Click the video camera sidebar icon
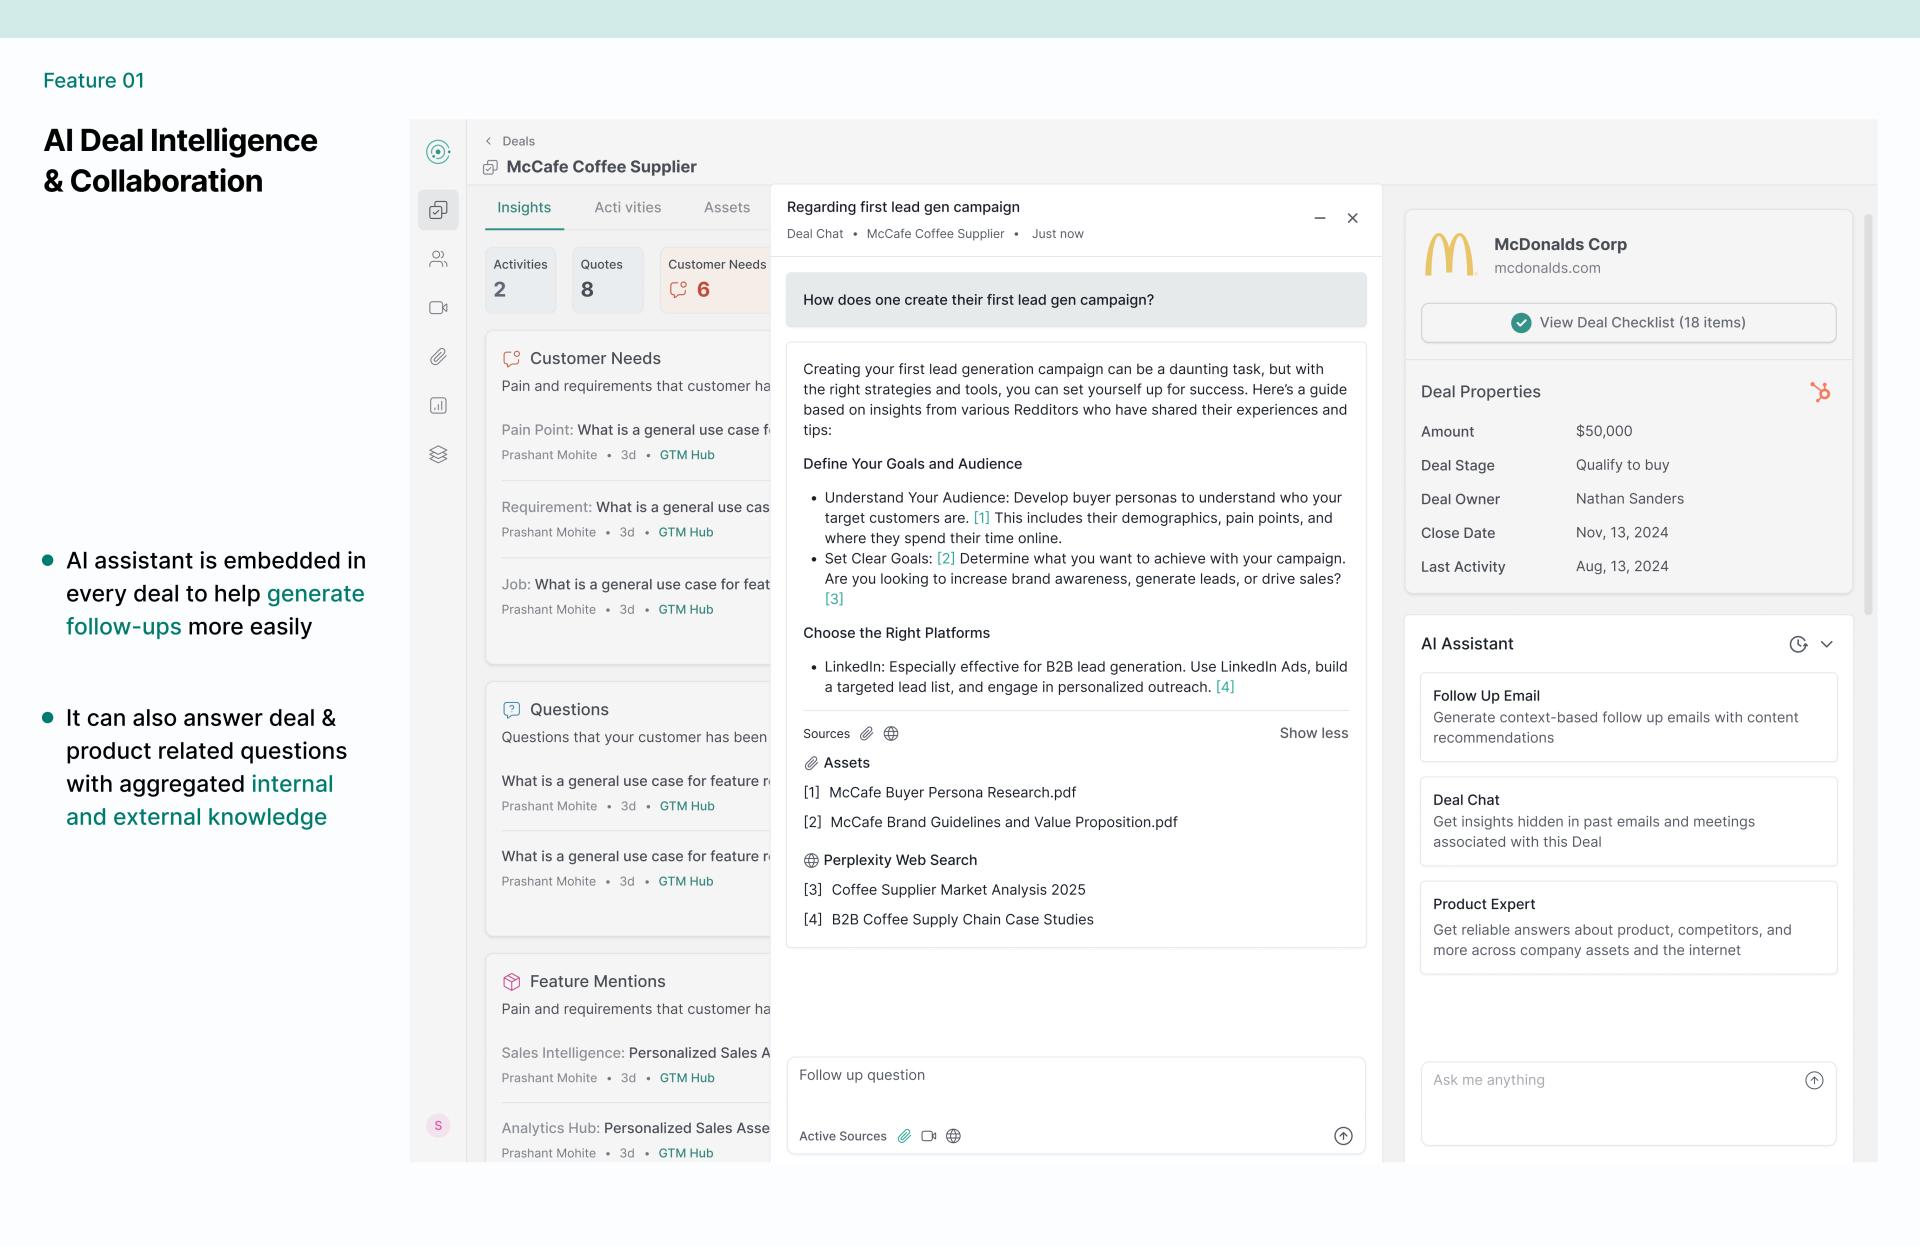Image resolution: width=1920 pixels, height=1246 pixels. click(438, 308)
